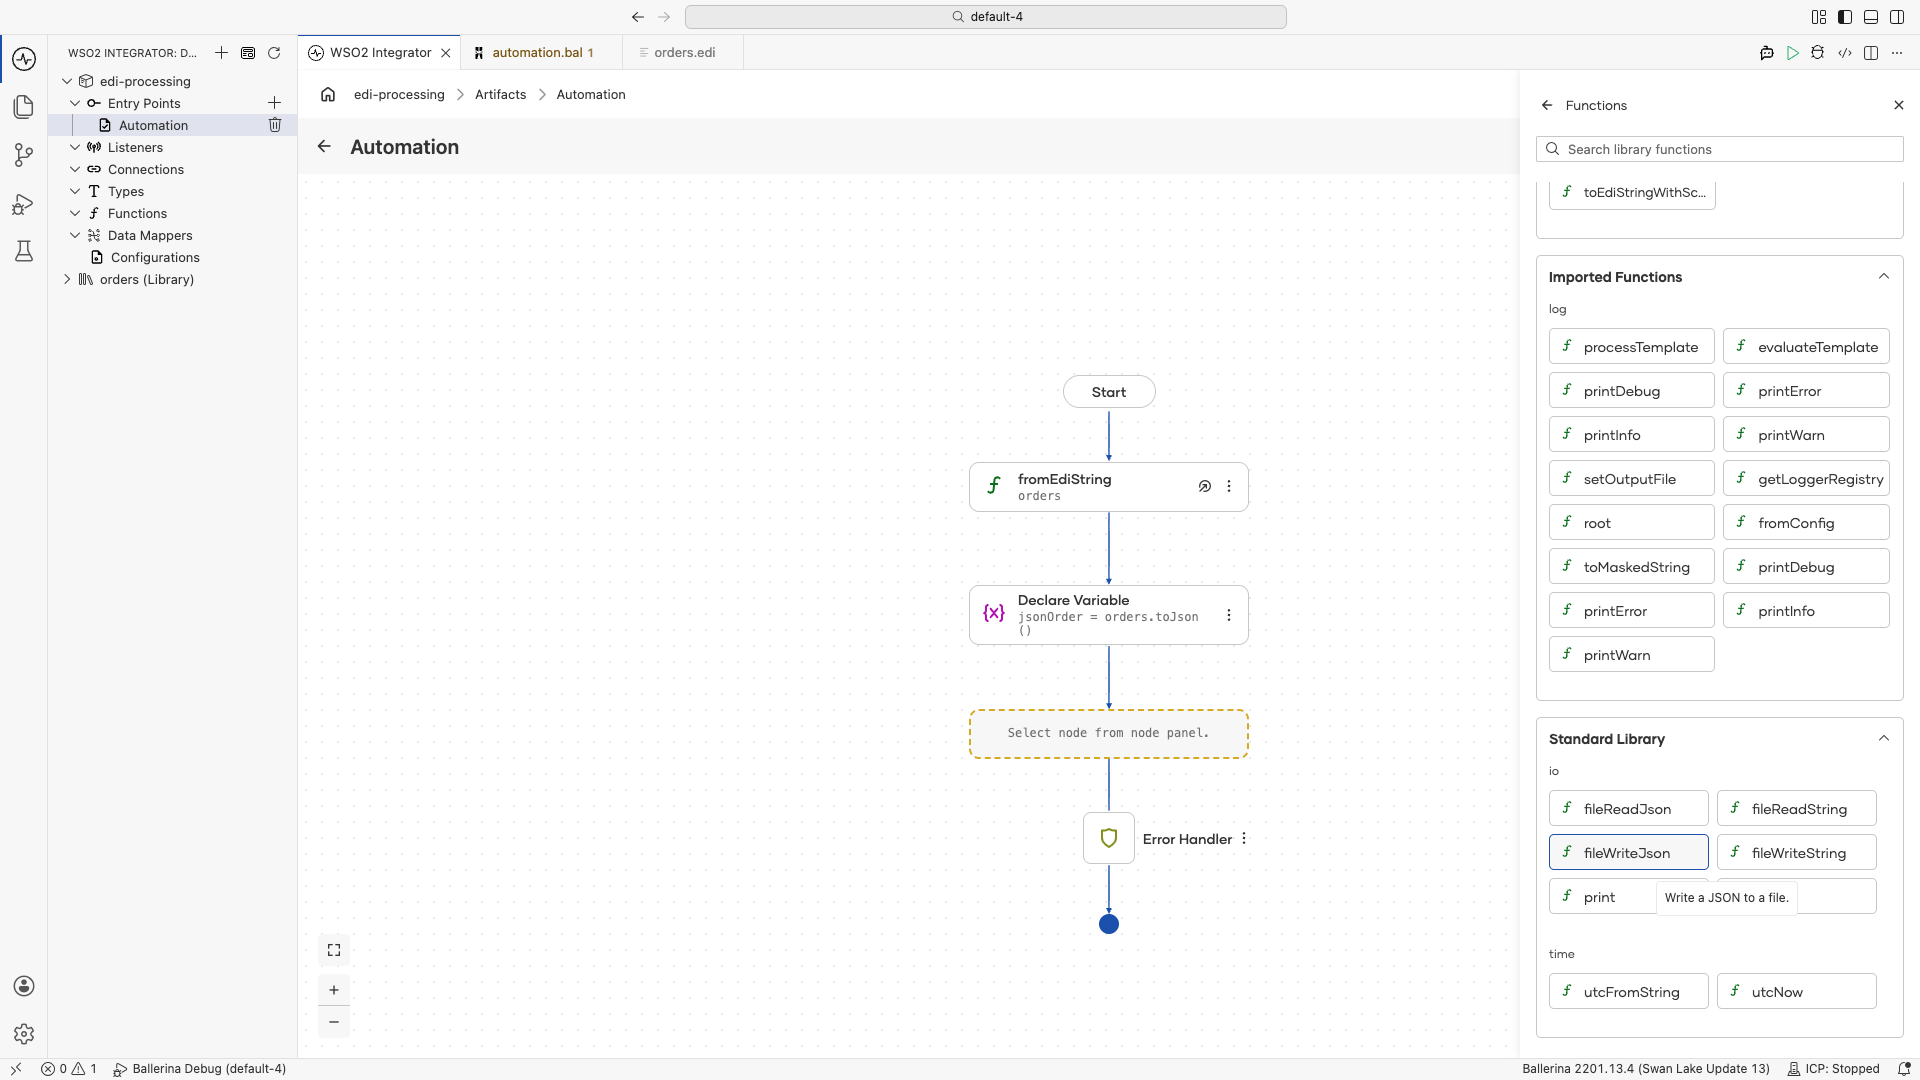Select the fileWriteJson function

click(x=1628, y=853)
